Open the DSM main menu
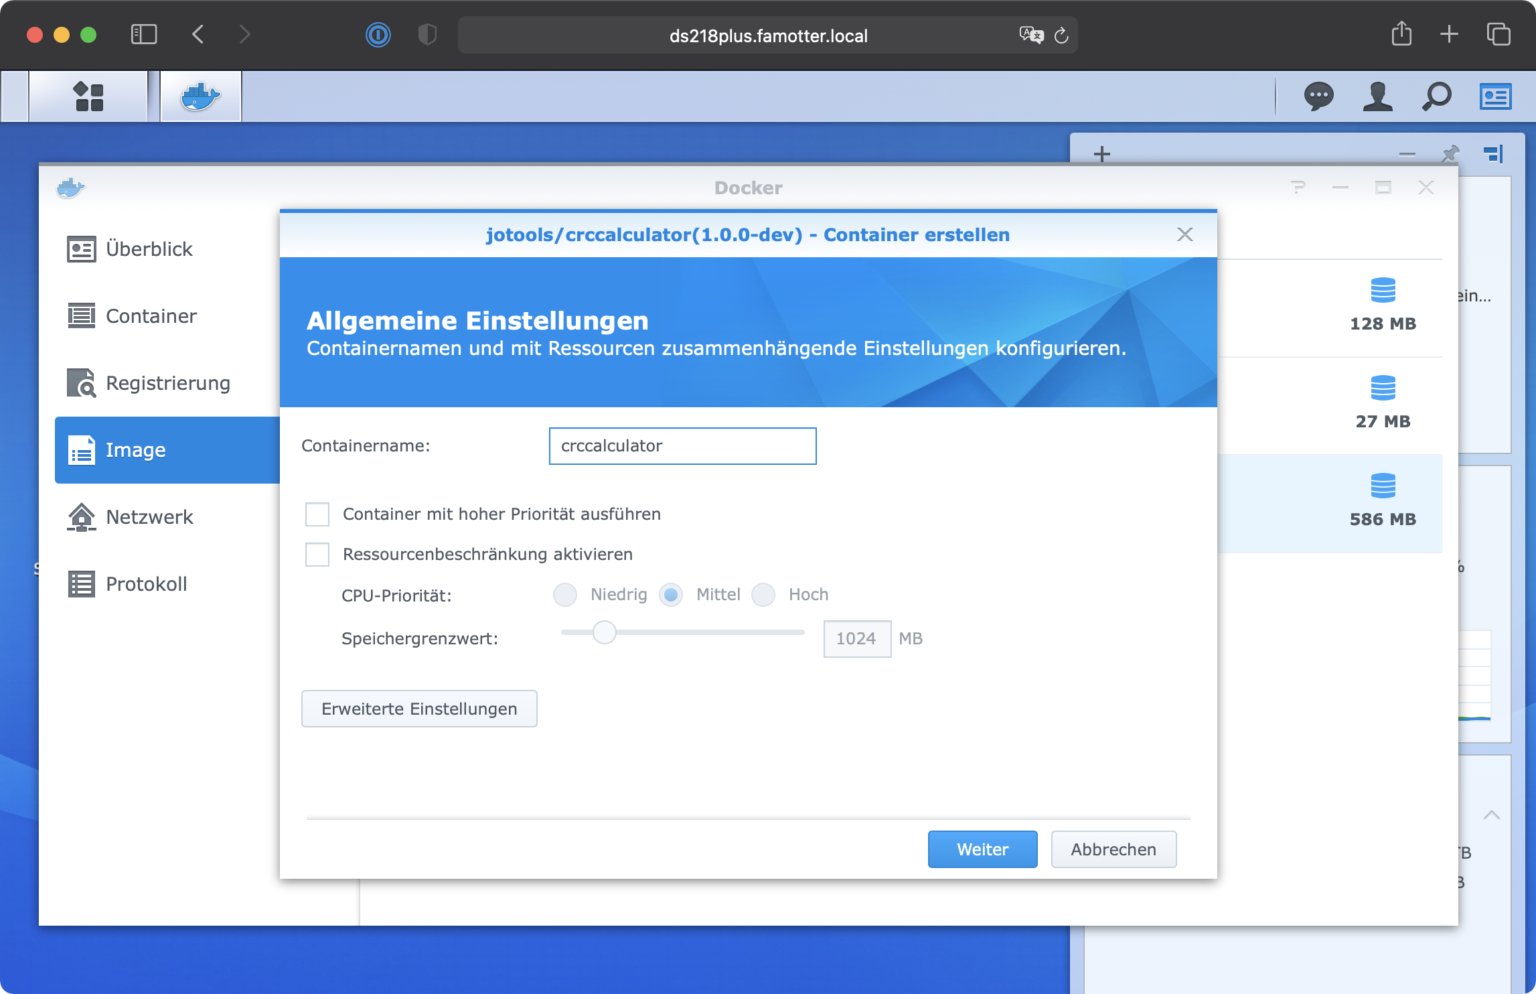The height and width of the screenshot is (994, 1536). tap(88, 96)
